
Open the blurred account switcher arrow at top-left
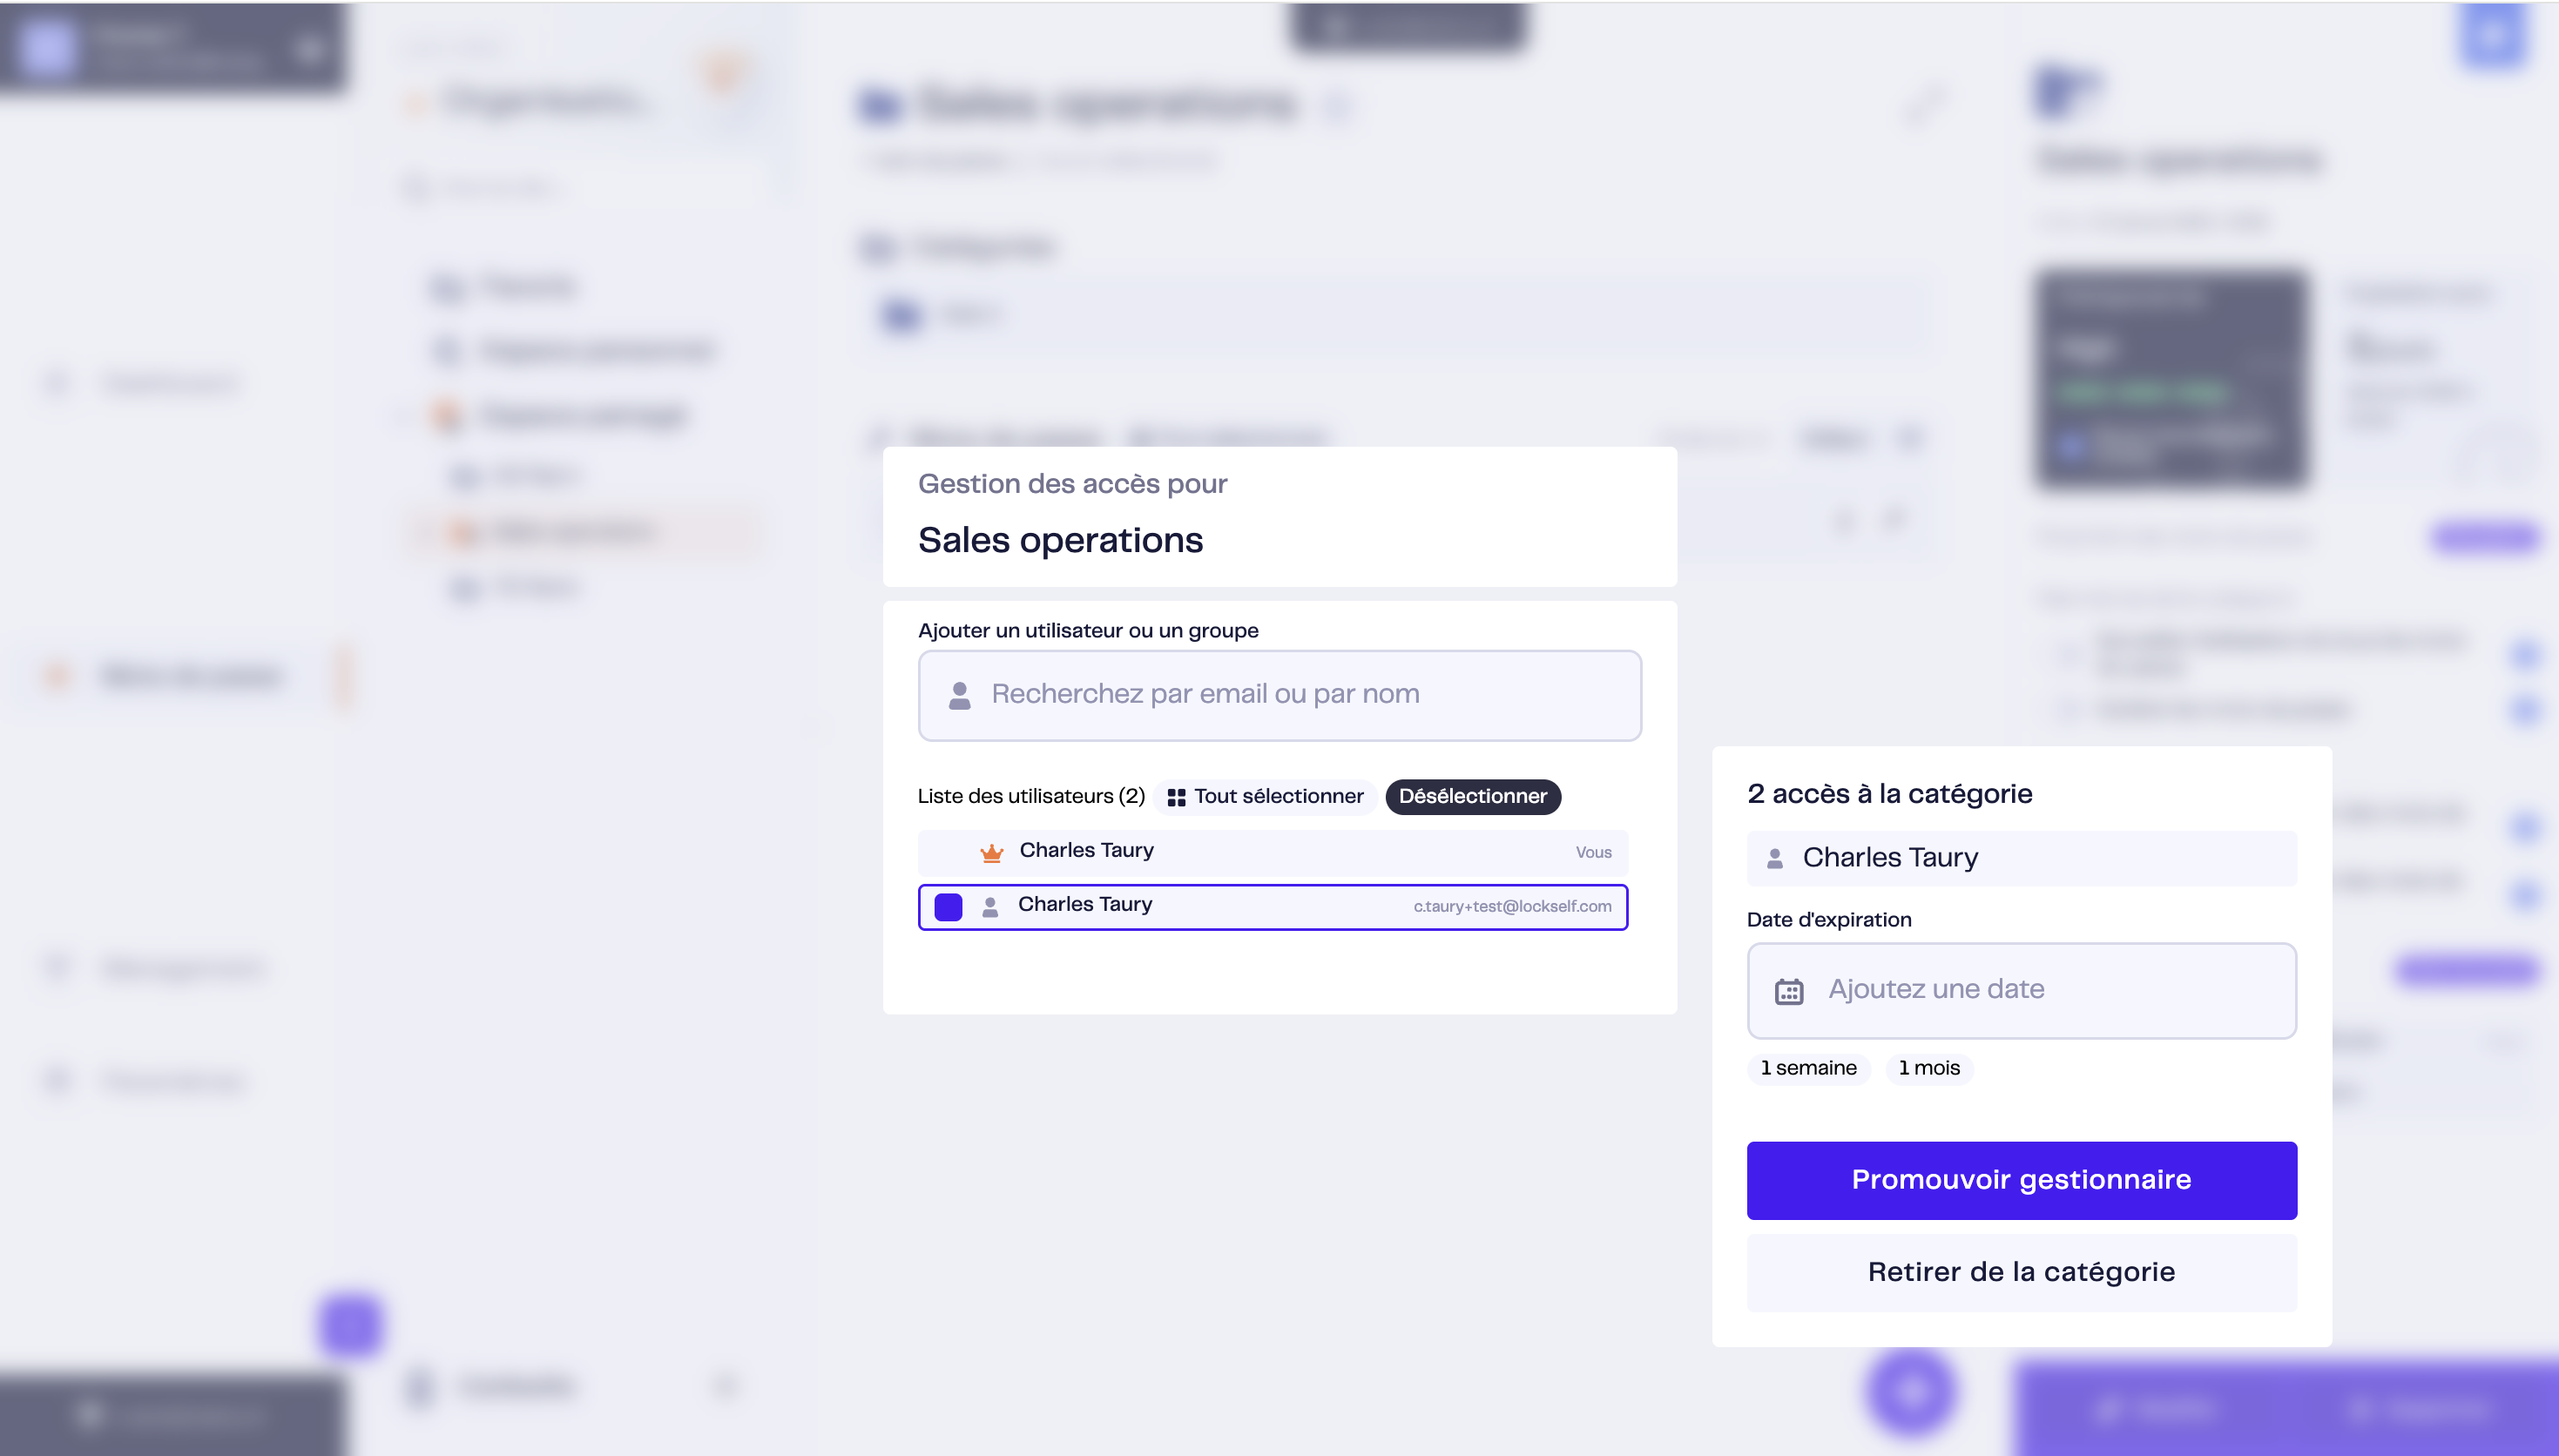[310, 48]
